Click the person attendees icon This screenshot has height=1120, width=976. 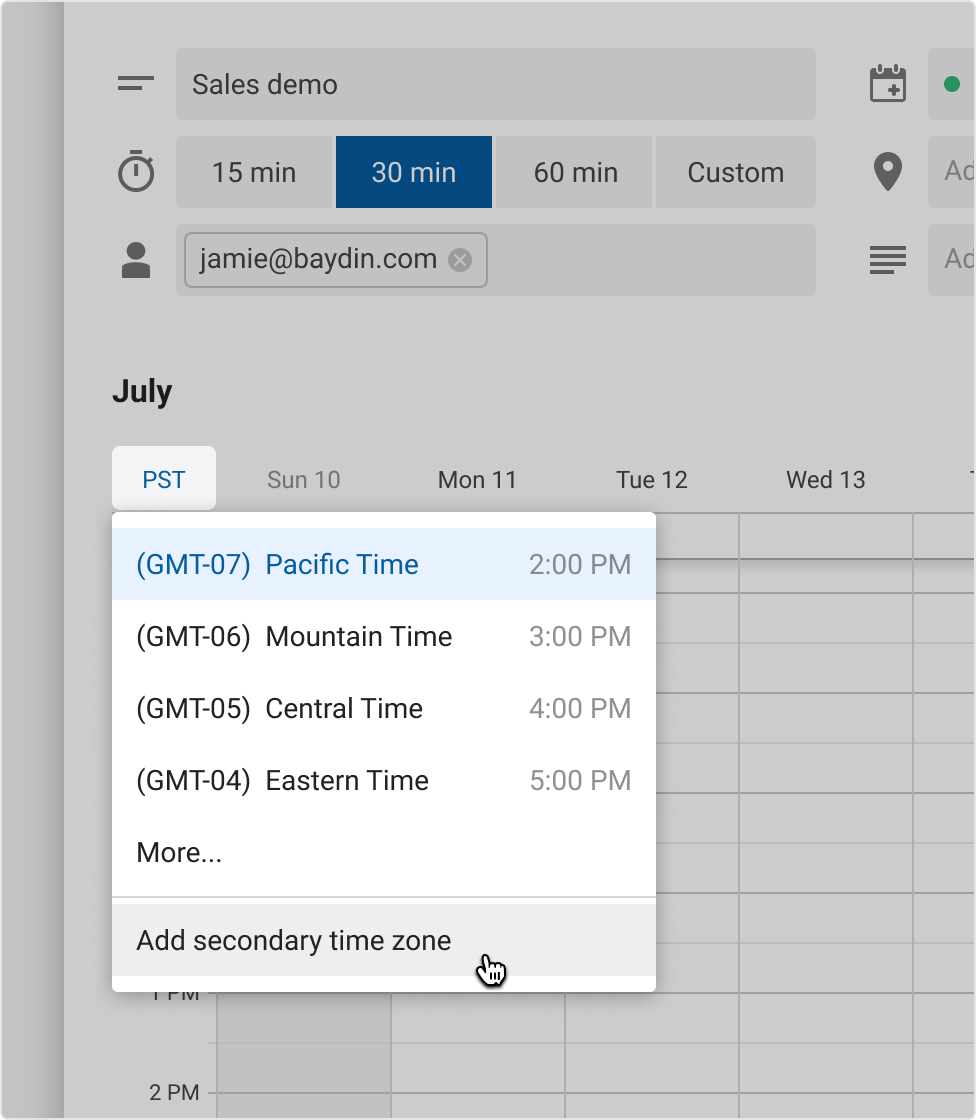[x=136, y=260]
